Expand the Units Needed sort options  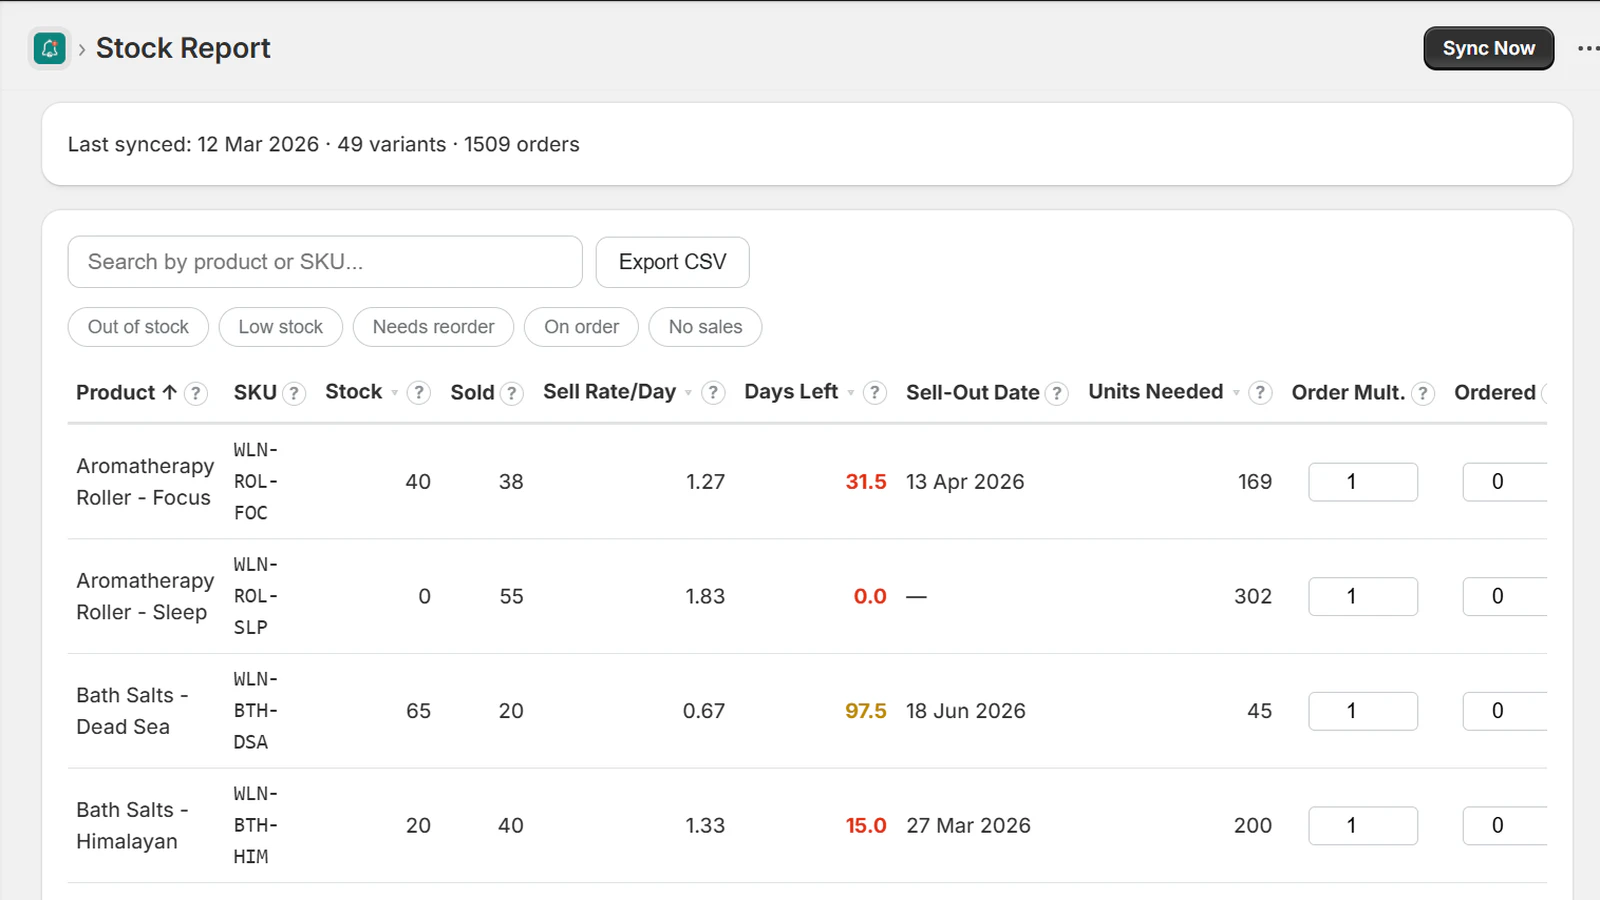click(1238, 394)
